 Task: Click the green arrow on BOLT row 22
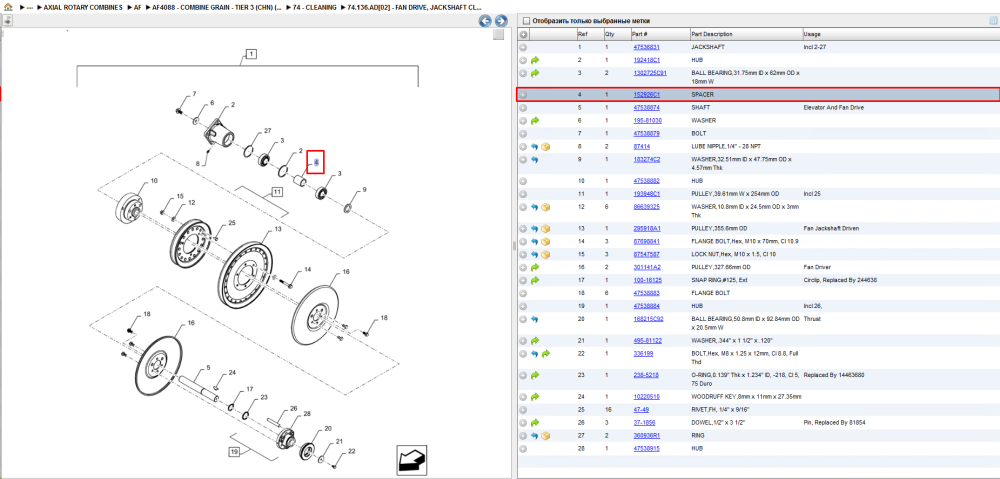coord(546,353)
